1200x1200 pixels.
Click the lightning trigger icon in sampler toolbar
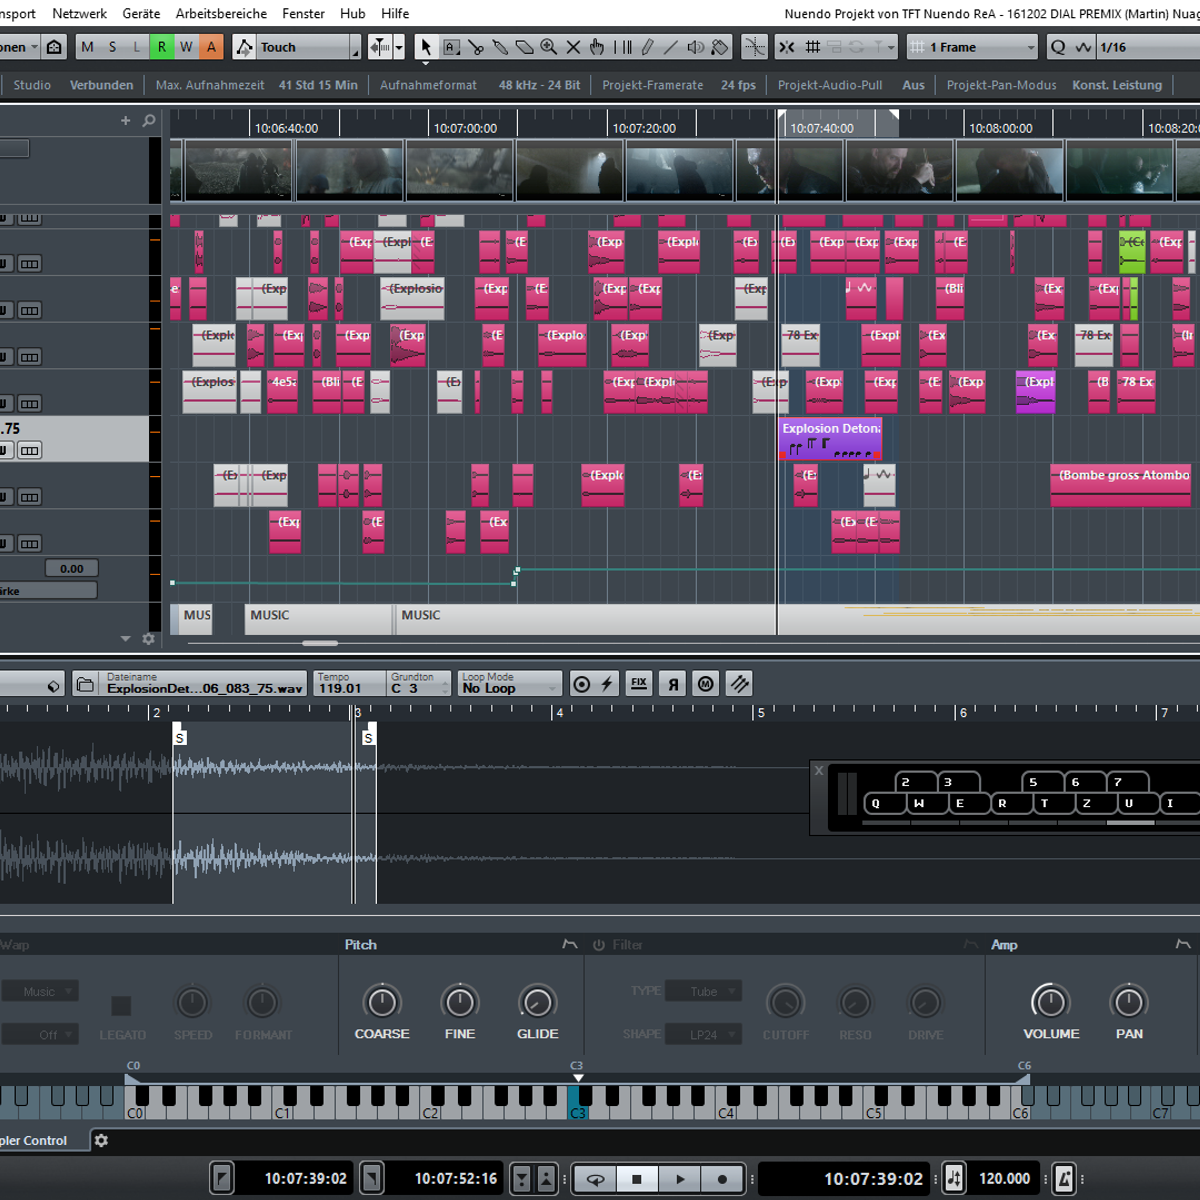[607, 684]
